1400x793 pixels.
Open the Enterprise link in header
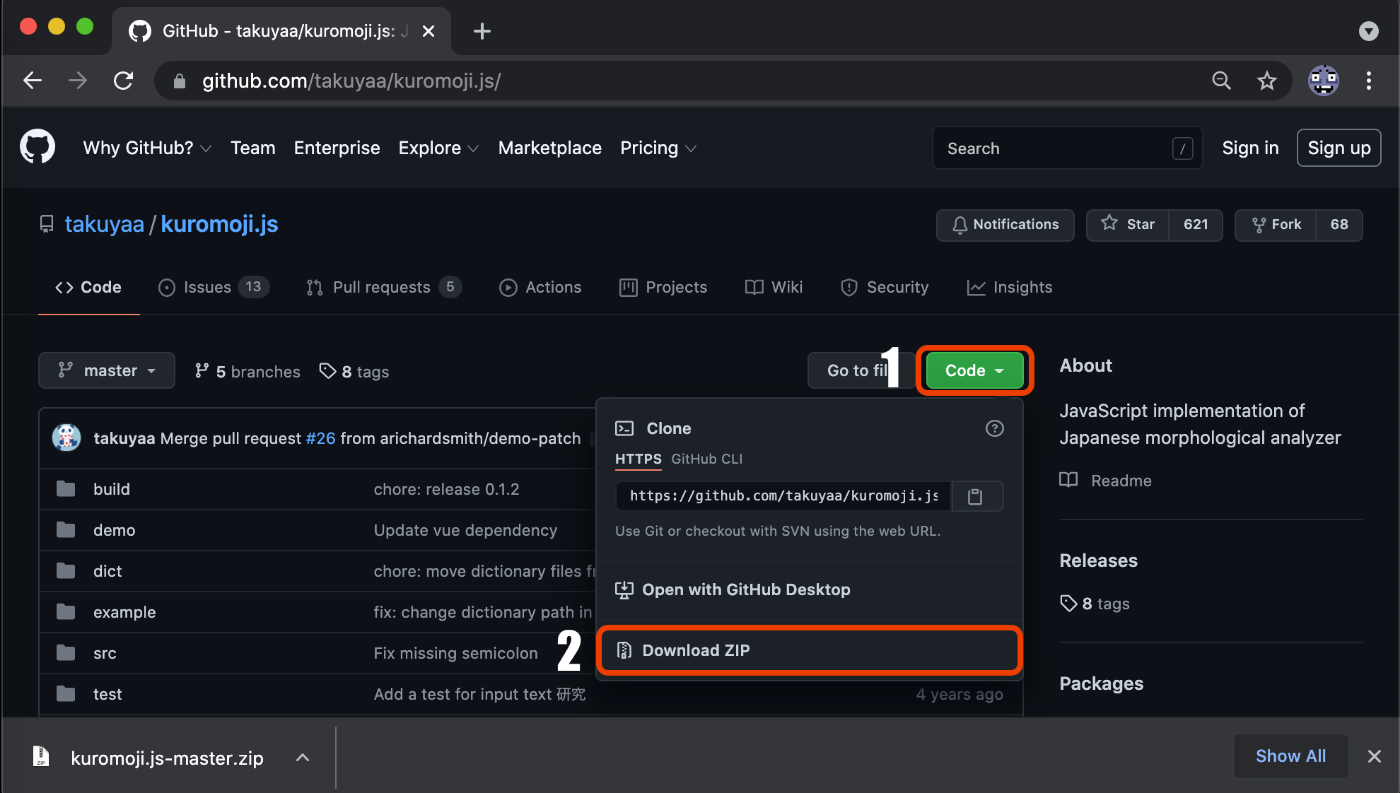pos(337,148)
